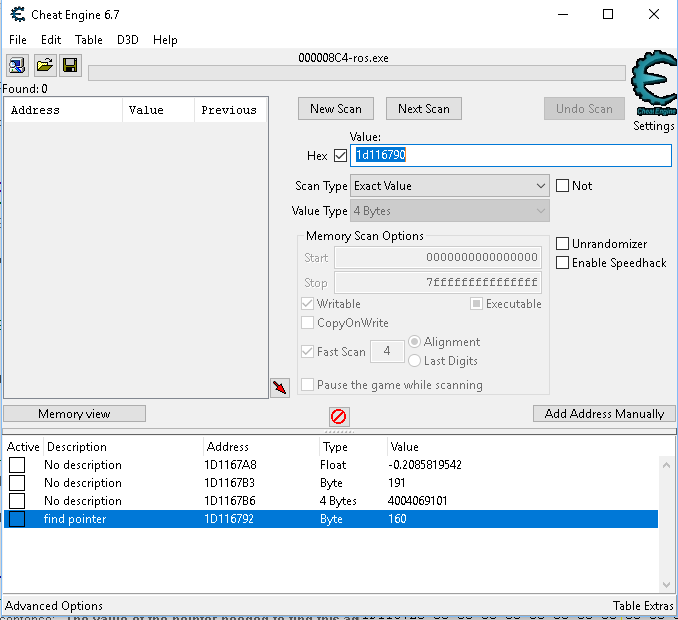The image size is (678, 620).
Task: Activate the 1D1167B6 4 Bytes entry checkbox
Action: pyautogui.click(x=17, y=501)
